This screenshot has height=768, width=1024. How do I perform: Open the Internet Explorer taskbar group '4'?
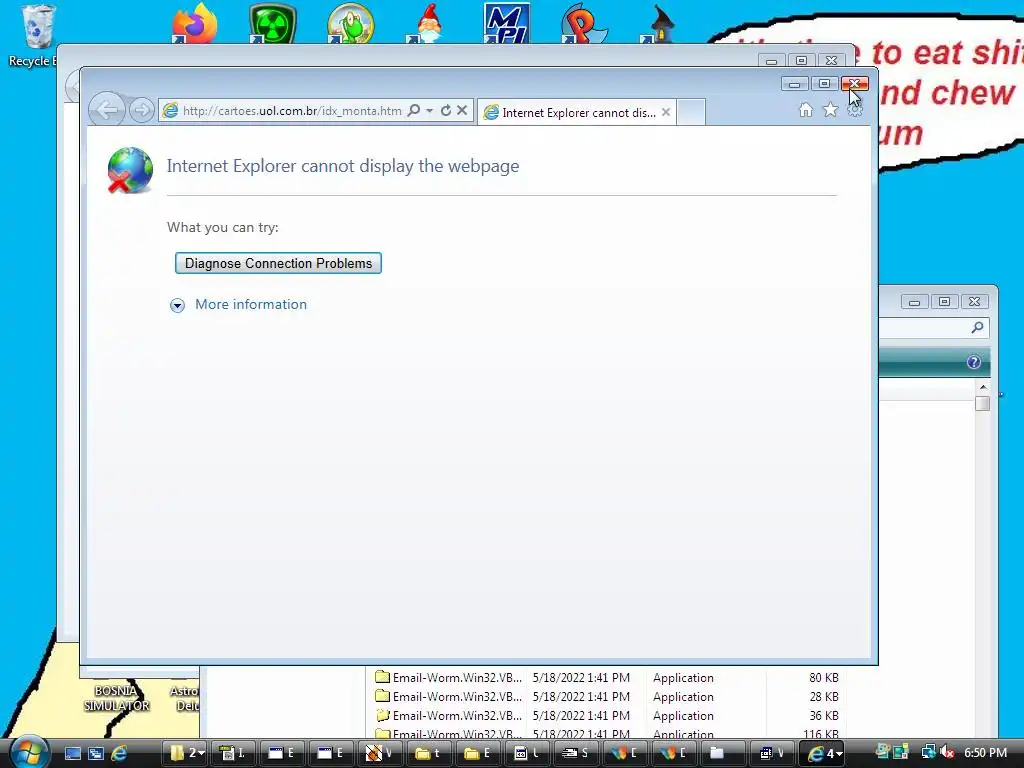coord(824,753)
